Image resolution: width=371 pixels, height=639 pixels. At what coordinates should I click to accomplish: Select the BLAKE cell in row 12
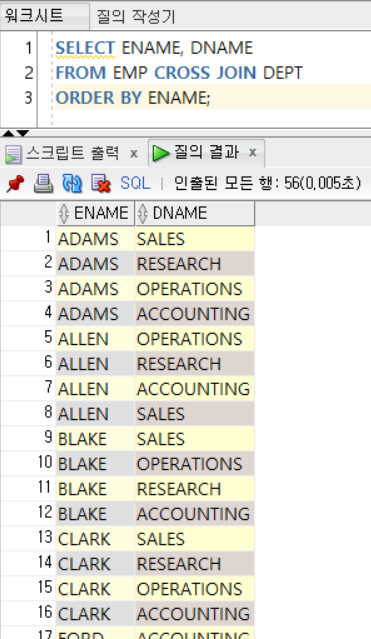tap(95, 514)
